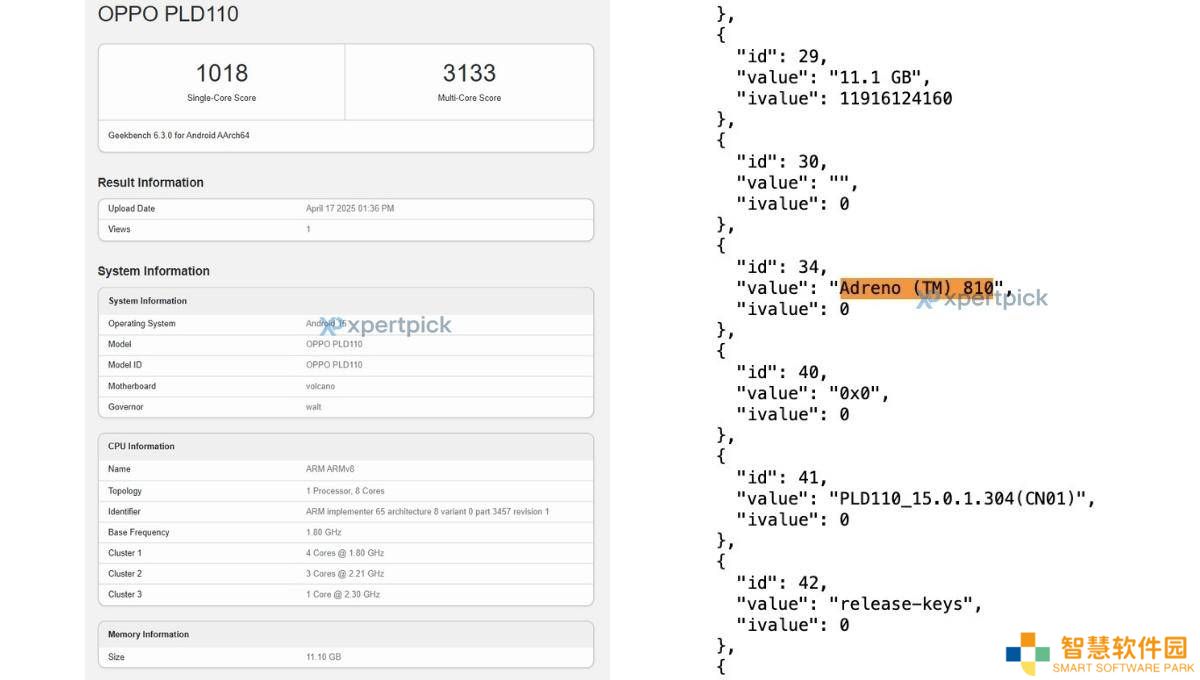This screenshot has width=1200, height=680.
Task: Select the multi-core score "3133"
Action: [x=469, y=73]
